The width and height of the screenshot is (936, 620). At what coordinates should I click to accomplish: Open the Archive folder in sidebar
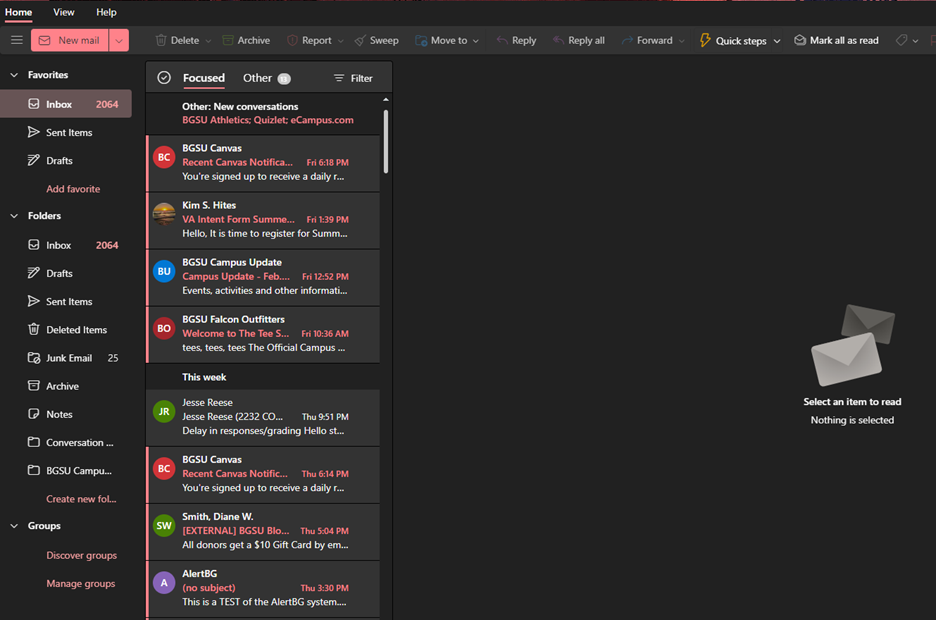(66, 386)
